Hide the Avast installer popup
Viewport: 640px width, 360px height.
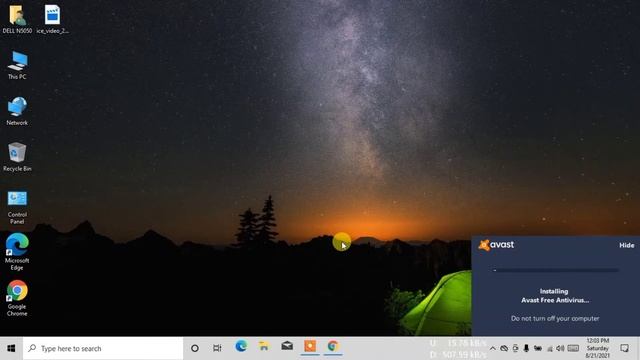tap(627, 245)
